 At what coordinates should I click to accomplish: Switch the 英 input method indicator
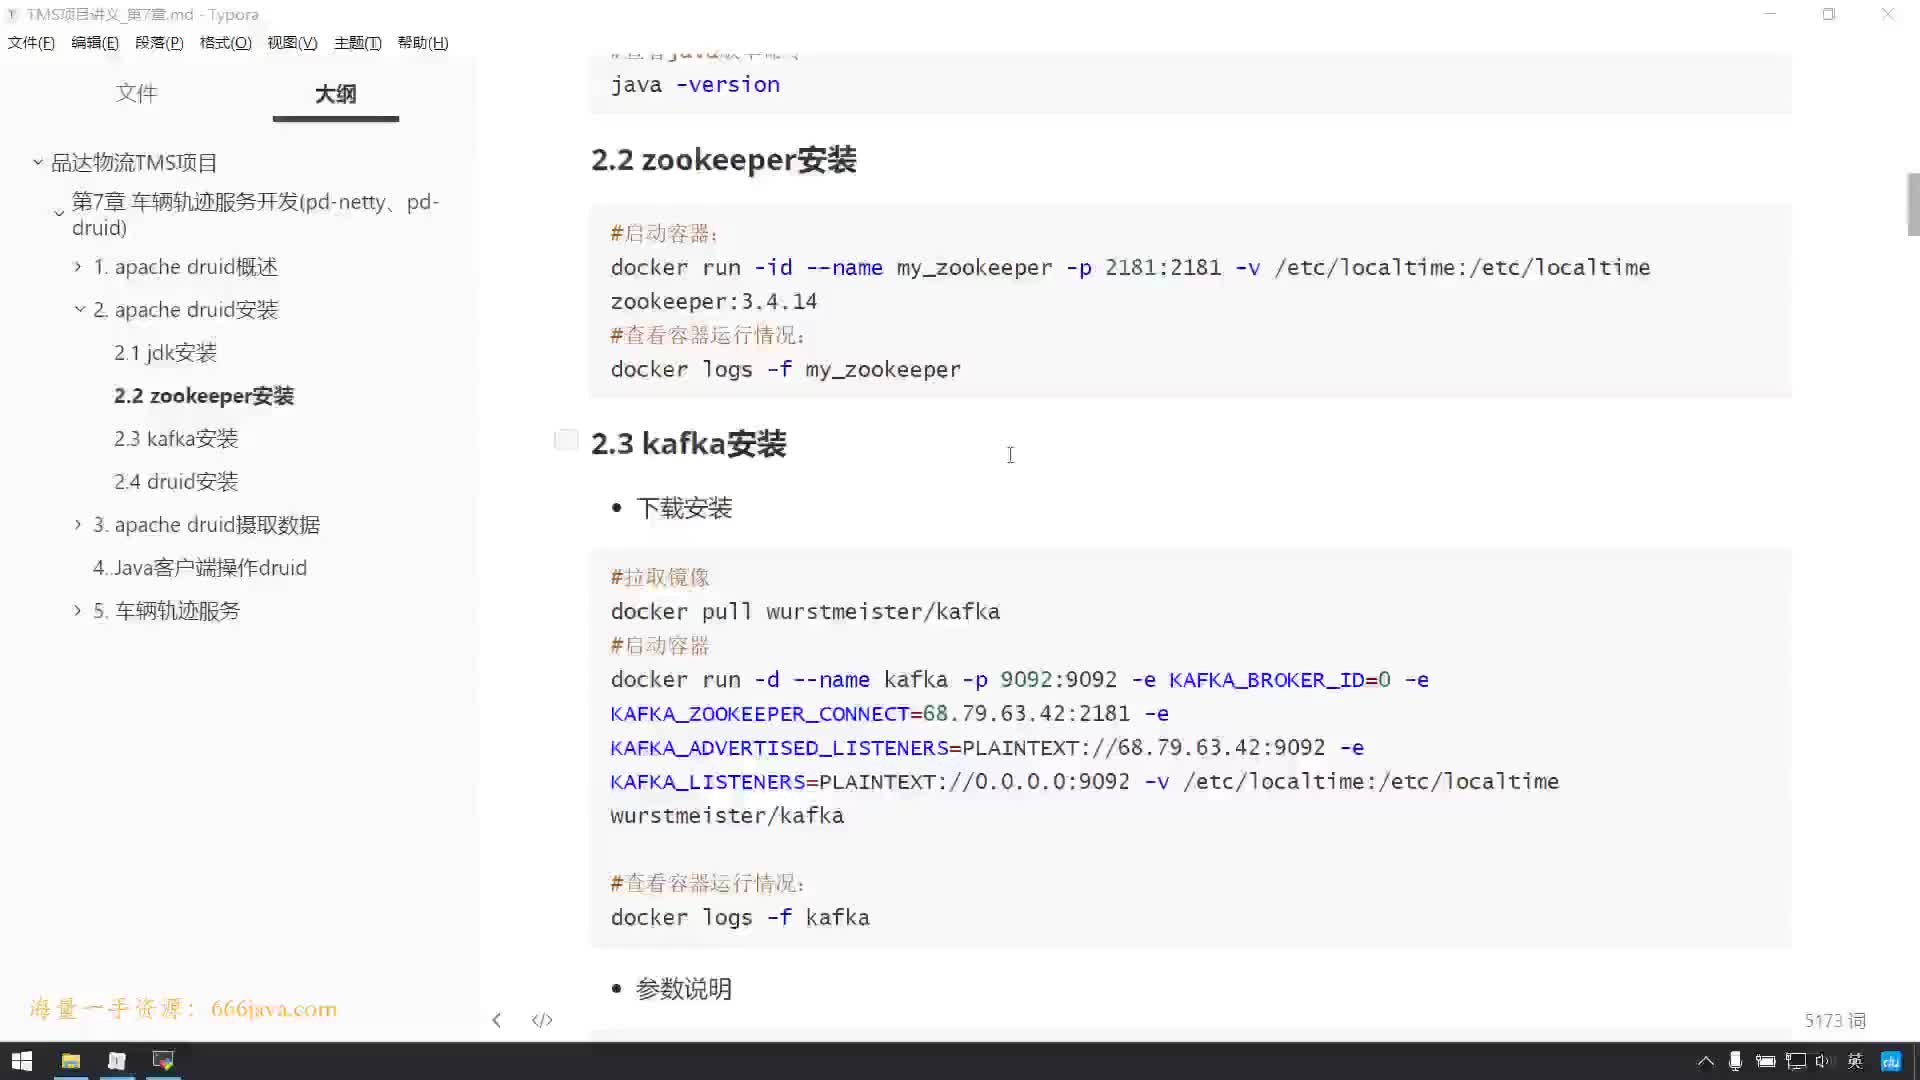coord(1855,1061)
